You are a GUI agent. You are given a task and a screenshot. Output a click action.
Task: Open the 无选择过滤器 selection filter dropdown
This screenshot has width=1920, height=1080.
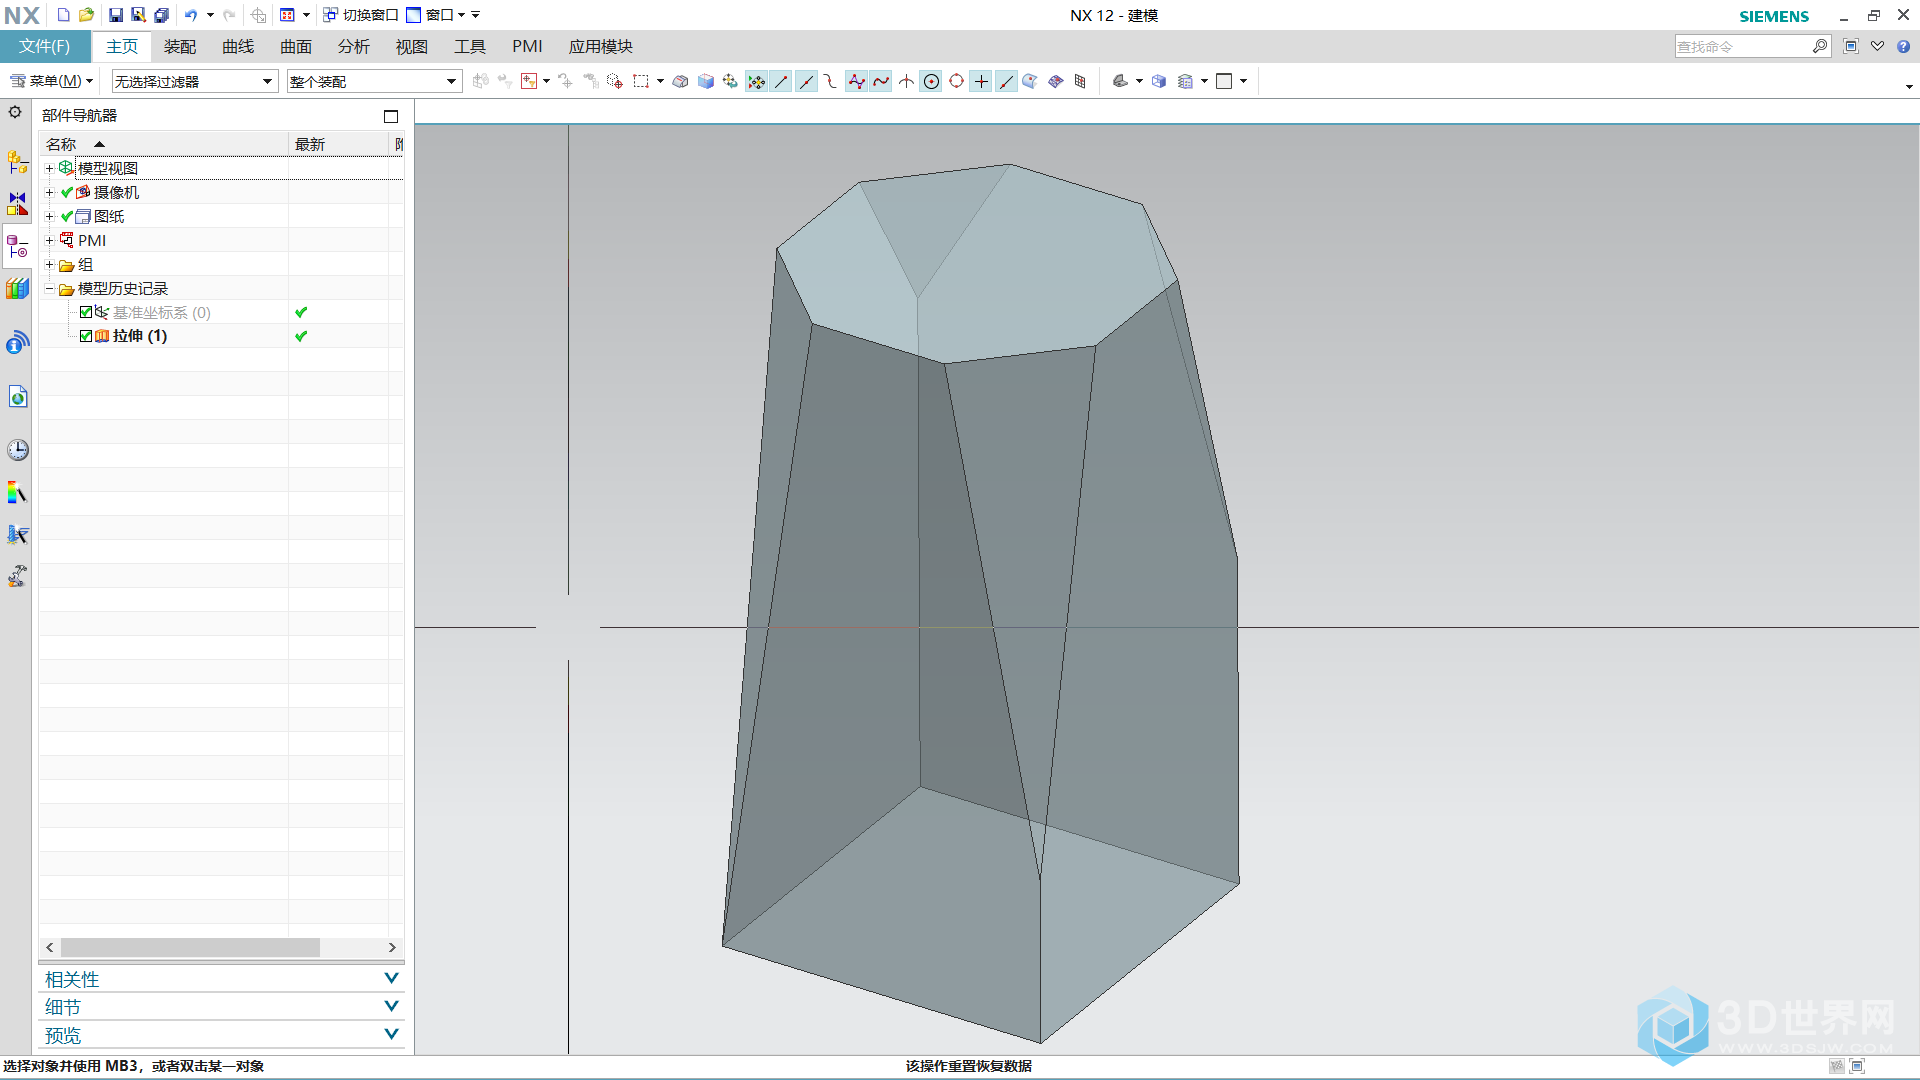point(194,81)
